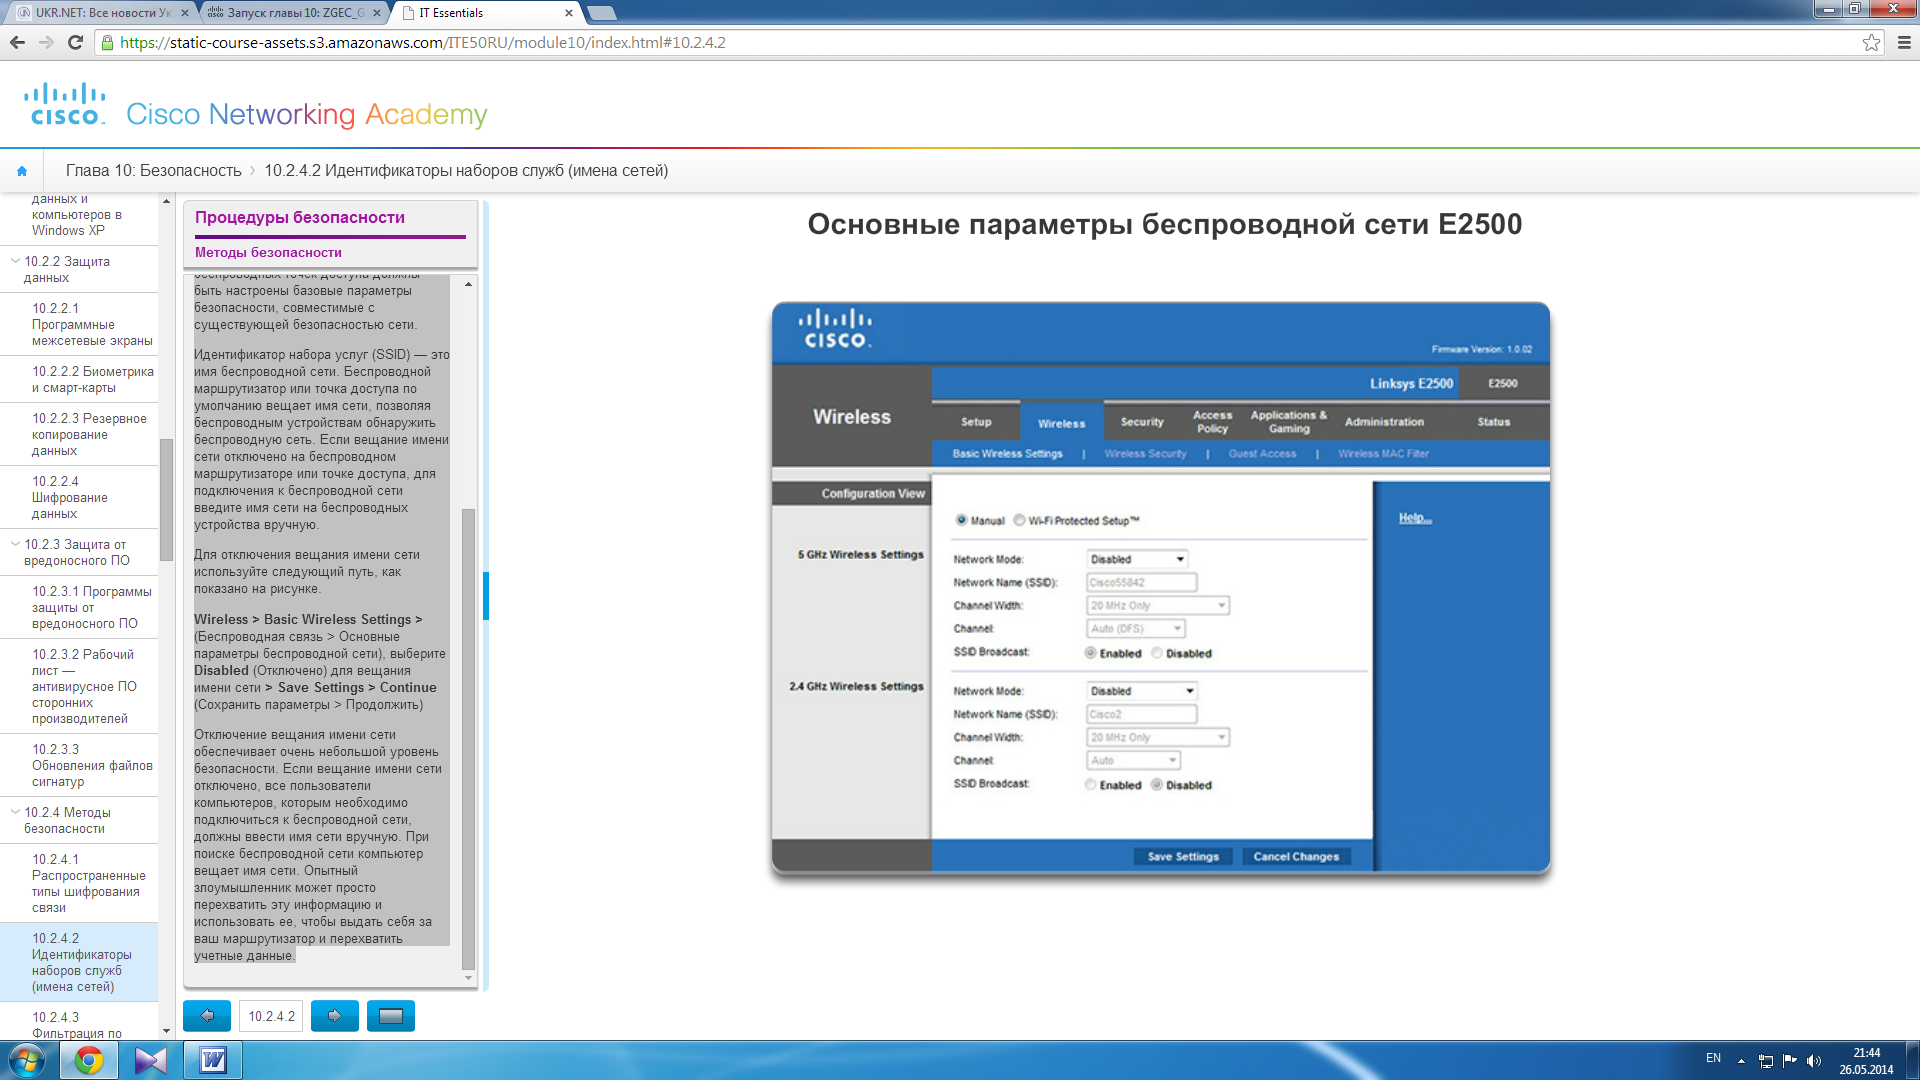This screenshot has height=1080, width=1920.
Task: Collapse section 10.2.3 Защита от вредоносного ПО
Action: click(x=15, y=544)
